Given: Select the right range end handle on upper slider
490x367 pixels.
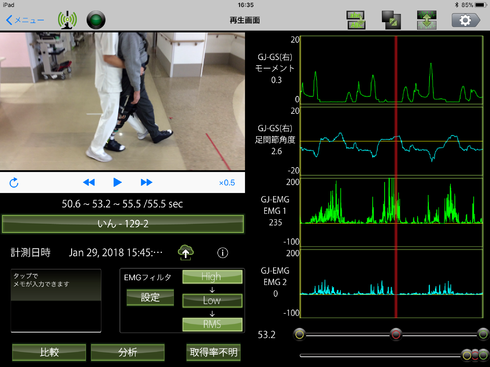Looking at the screenshot, I should pos(483,334).
